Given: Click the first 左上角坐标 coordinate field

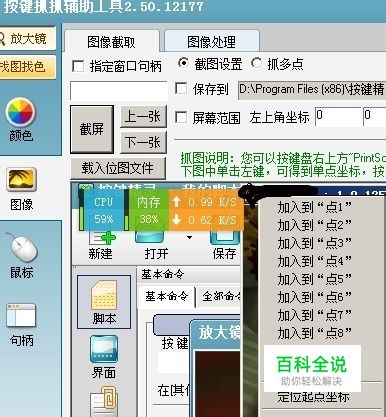Looking at the screenshot, I should pos(338,116).
